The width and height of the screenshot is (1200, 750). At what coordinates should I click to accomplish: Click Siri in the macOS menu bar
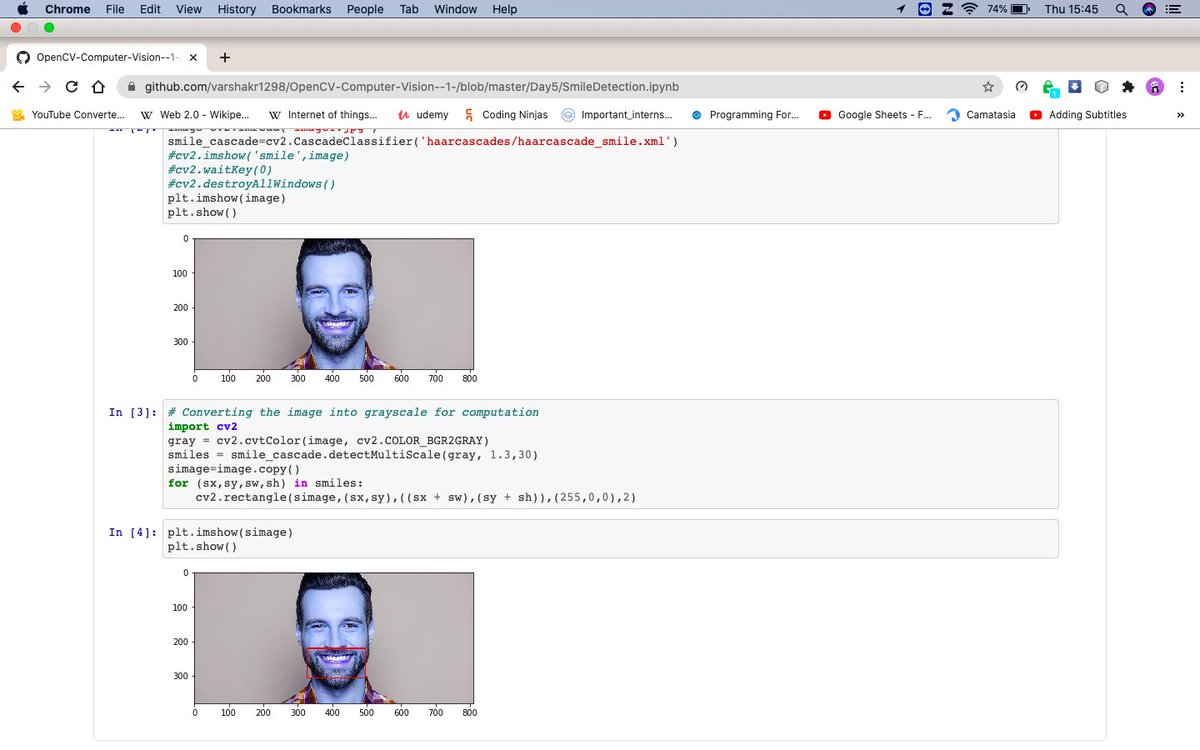(x=1146, y=9)
